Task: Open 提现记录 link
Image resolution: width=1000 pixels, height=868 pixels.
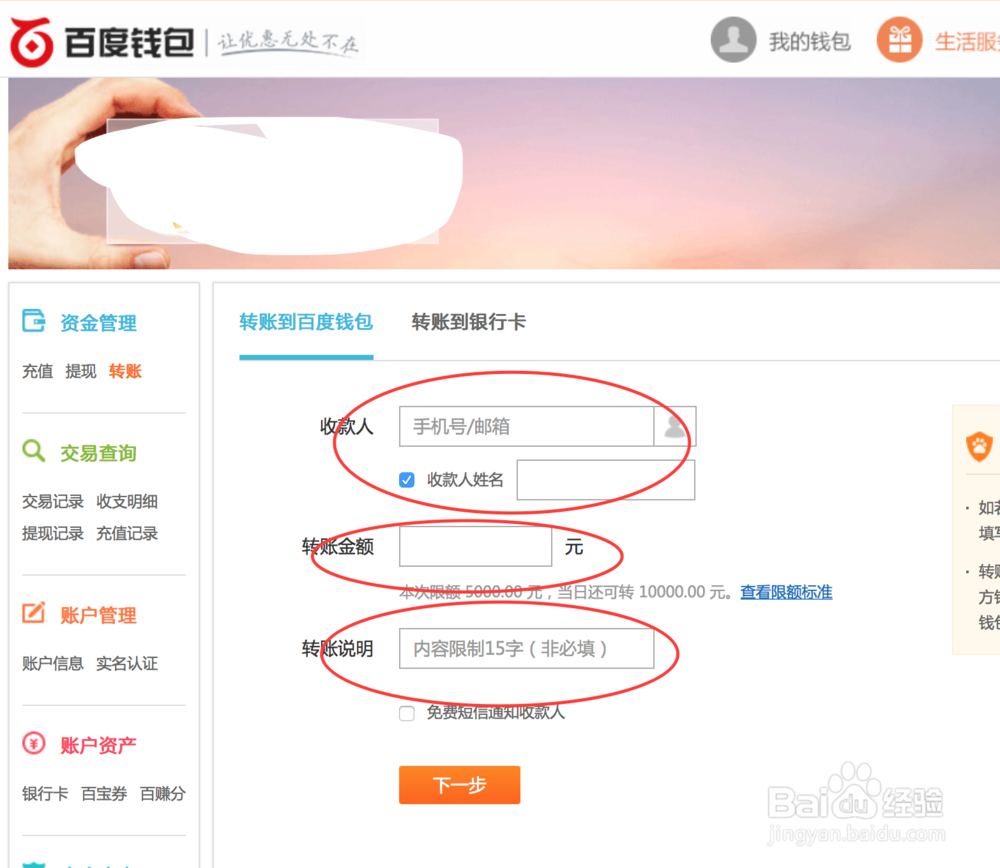Action: coord(53,533)
